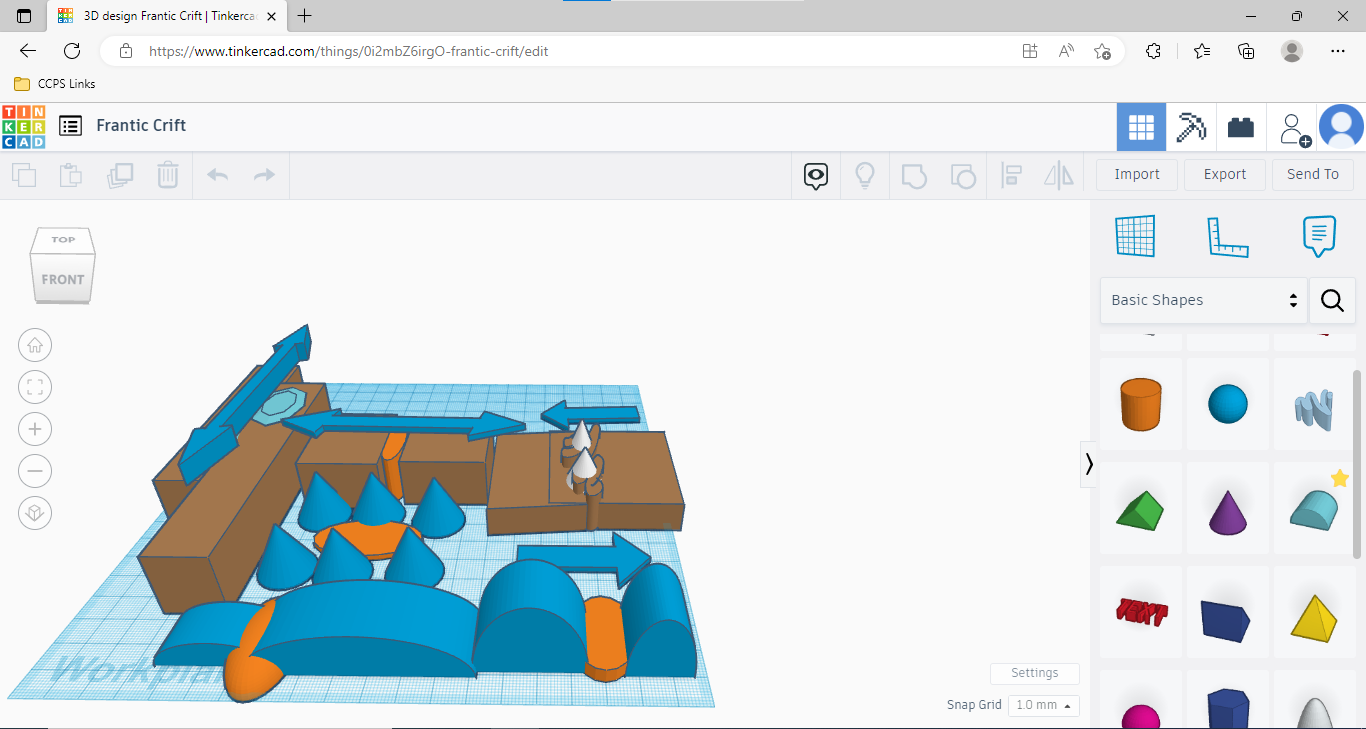Image resolution: width=1366 pixels, height=729 pixels.
Task: Select the orange Cylinder shape
Action: point(1141,404)
